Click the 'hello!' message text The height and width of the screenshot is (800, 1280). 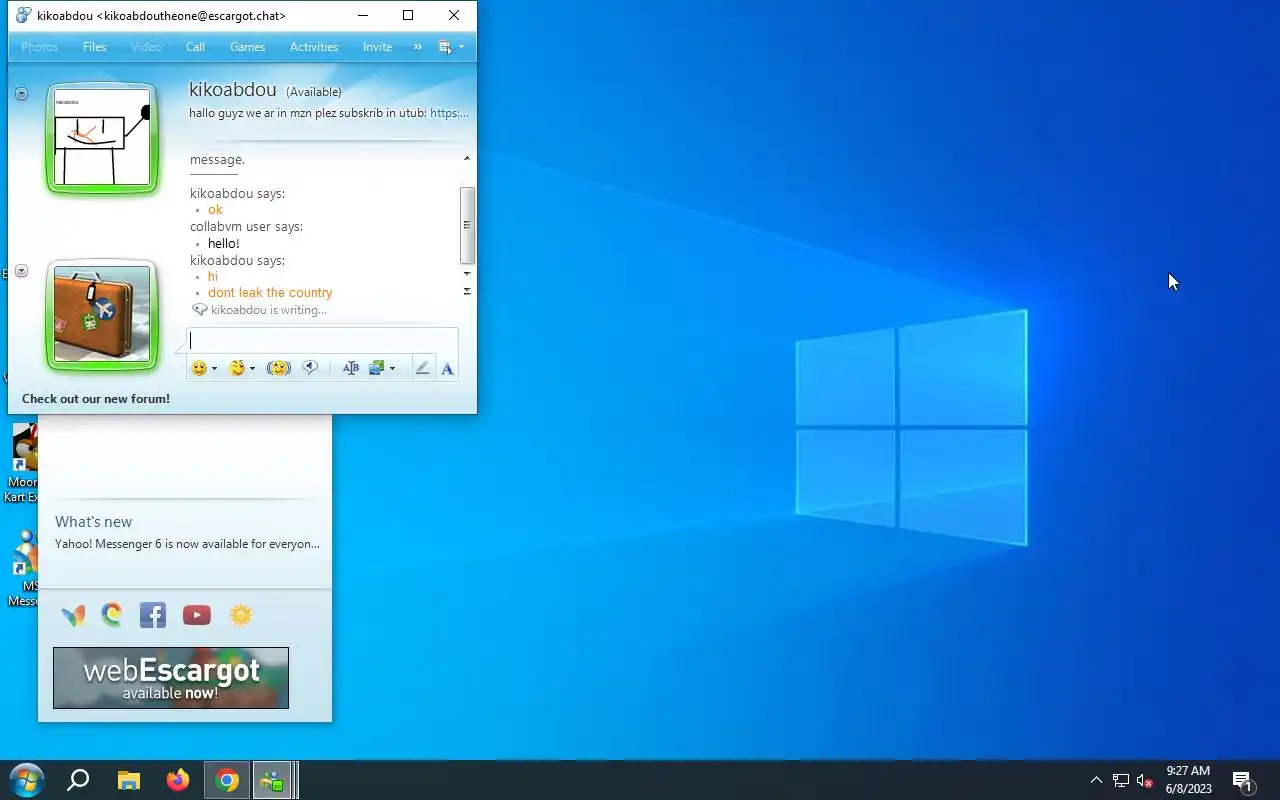pyautogui.click(x=224, y=243)
